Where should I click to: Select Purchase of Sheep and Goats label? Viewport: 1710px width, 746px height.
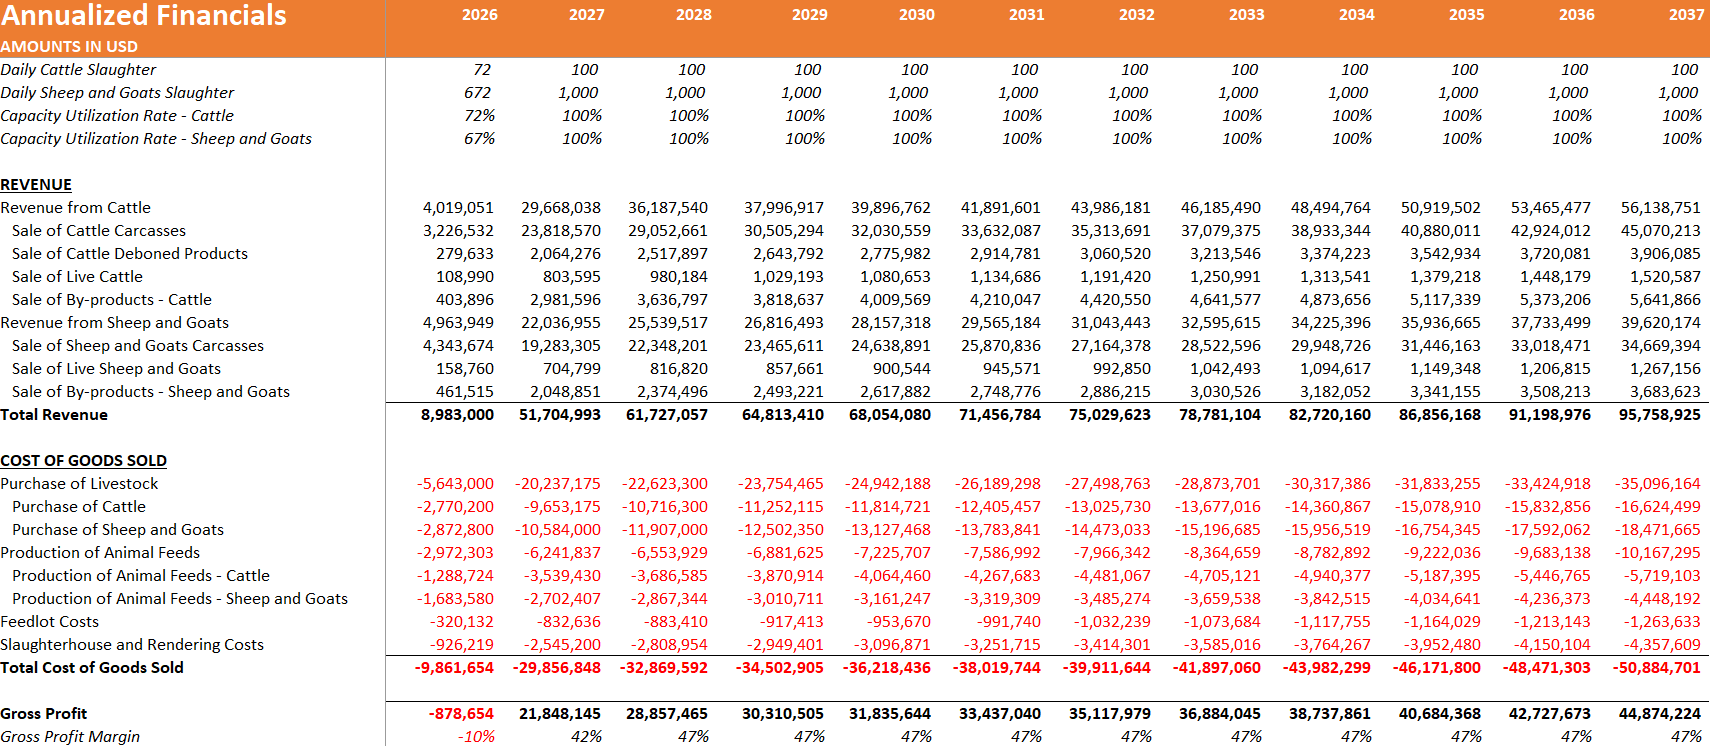tap(118, 529)
